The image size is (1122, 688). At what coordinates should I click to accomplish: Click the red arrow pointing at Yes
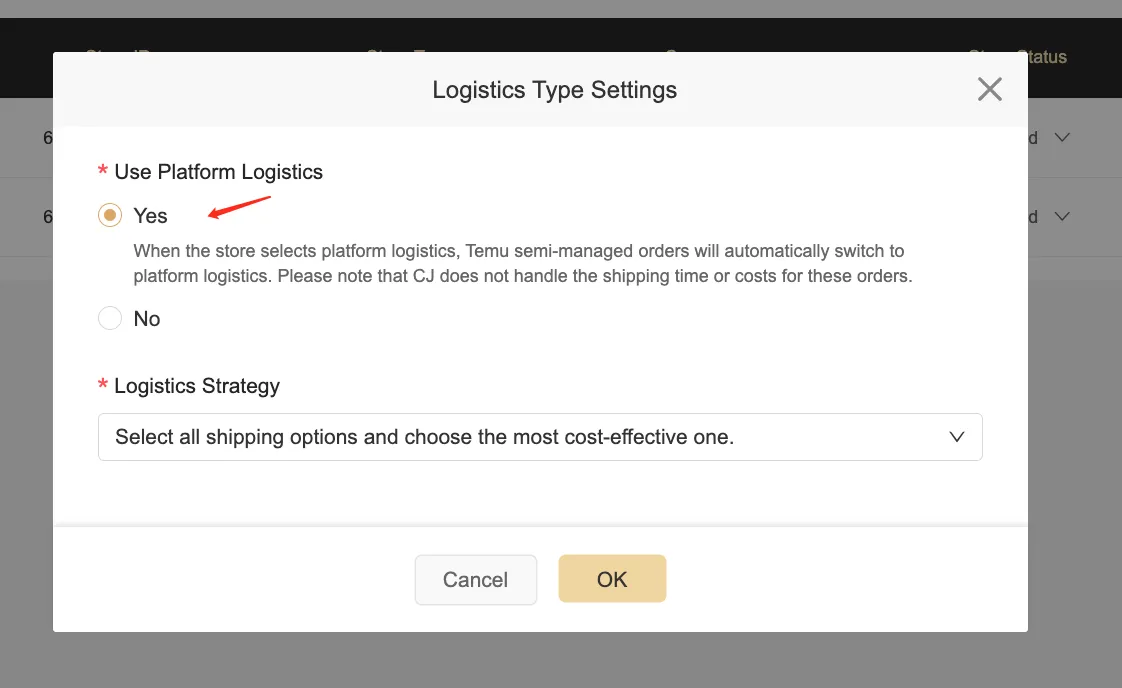(238, 207)
